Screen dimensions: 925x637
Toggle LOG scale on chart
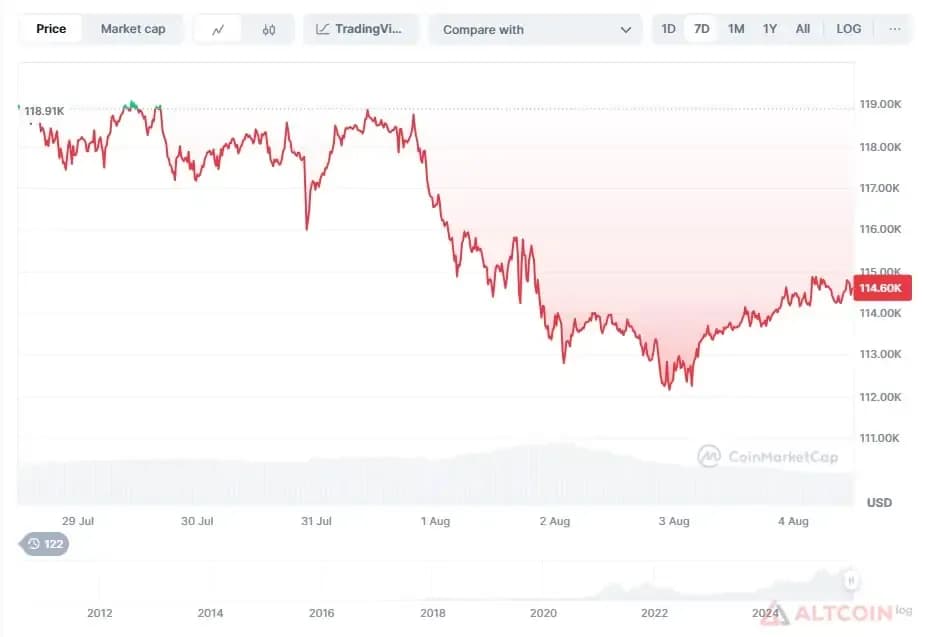click(x=848, y=29)
